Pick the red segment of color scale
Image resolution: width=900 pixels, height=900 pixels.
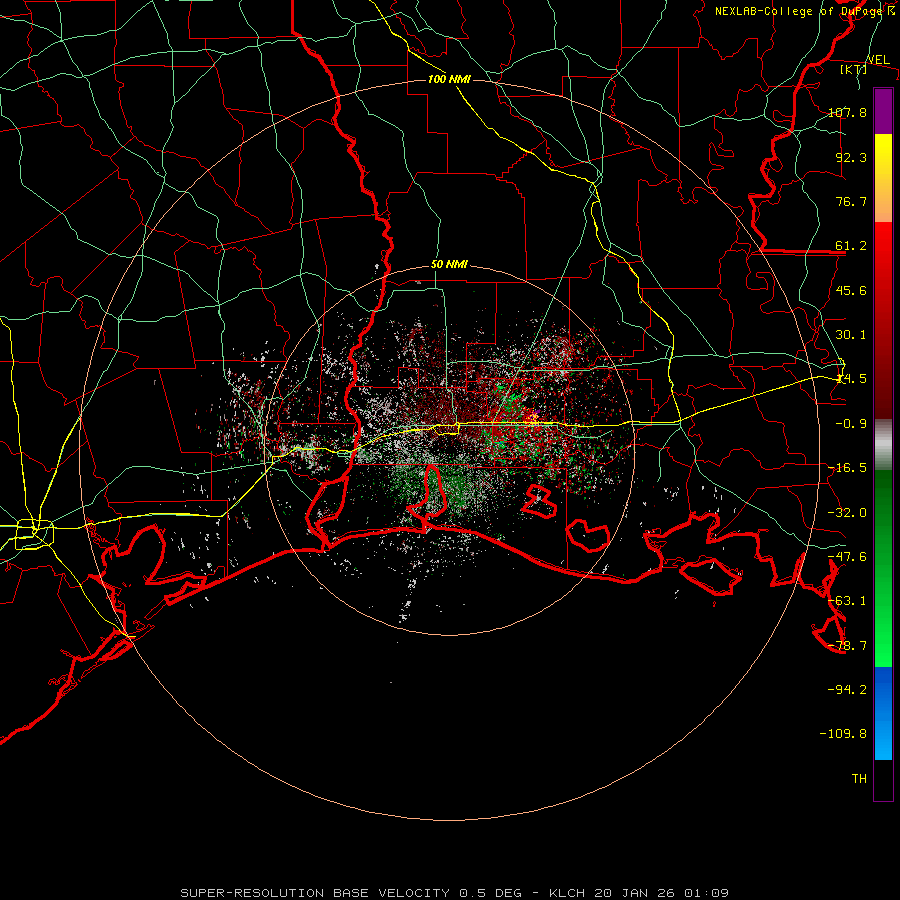point(883,320)
